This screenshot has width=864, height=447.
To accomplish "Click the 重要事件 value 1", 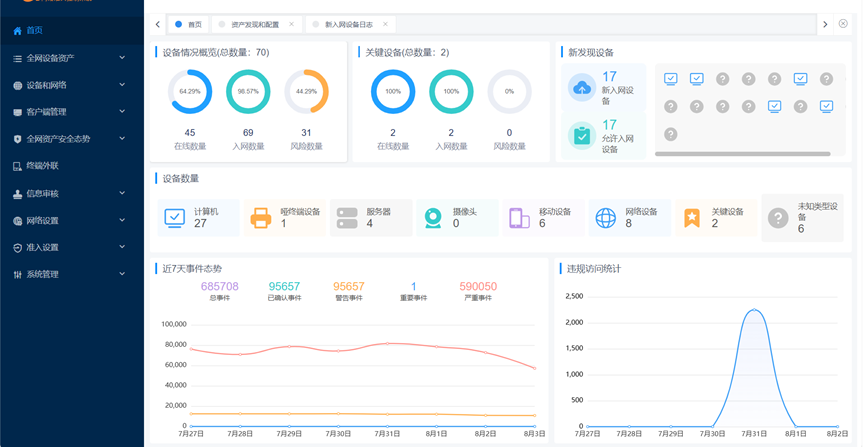I will coord(413,287).
